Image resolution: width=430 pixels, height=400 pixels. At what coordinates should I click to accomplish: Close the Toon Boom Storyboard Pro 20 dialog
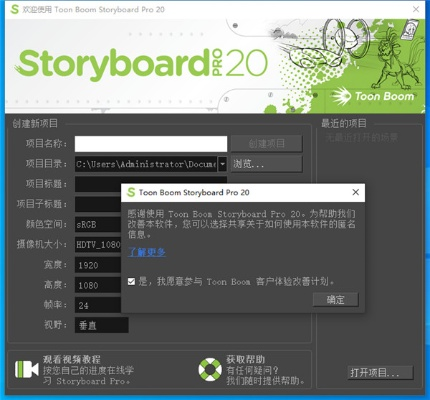tap(356, 192)
